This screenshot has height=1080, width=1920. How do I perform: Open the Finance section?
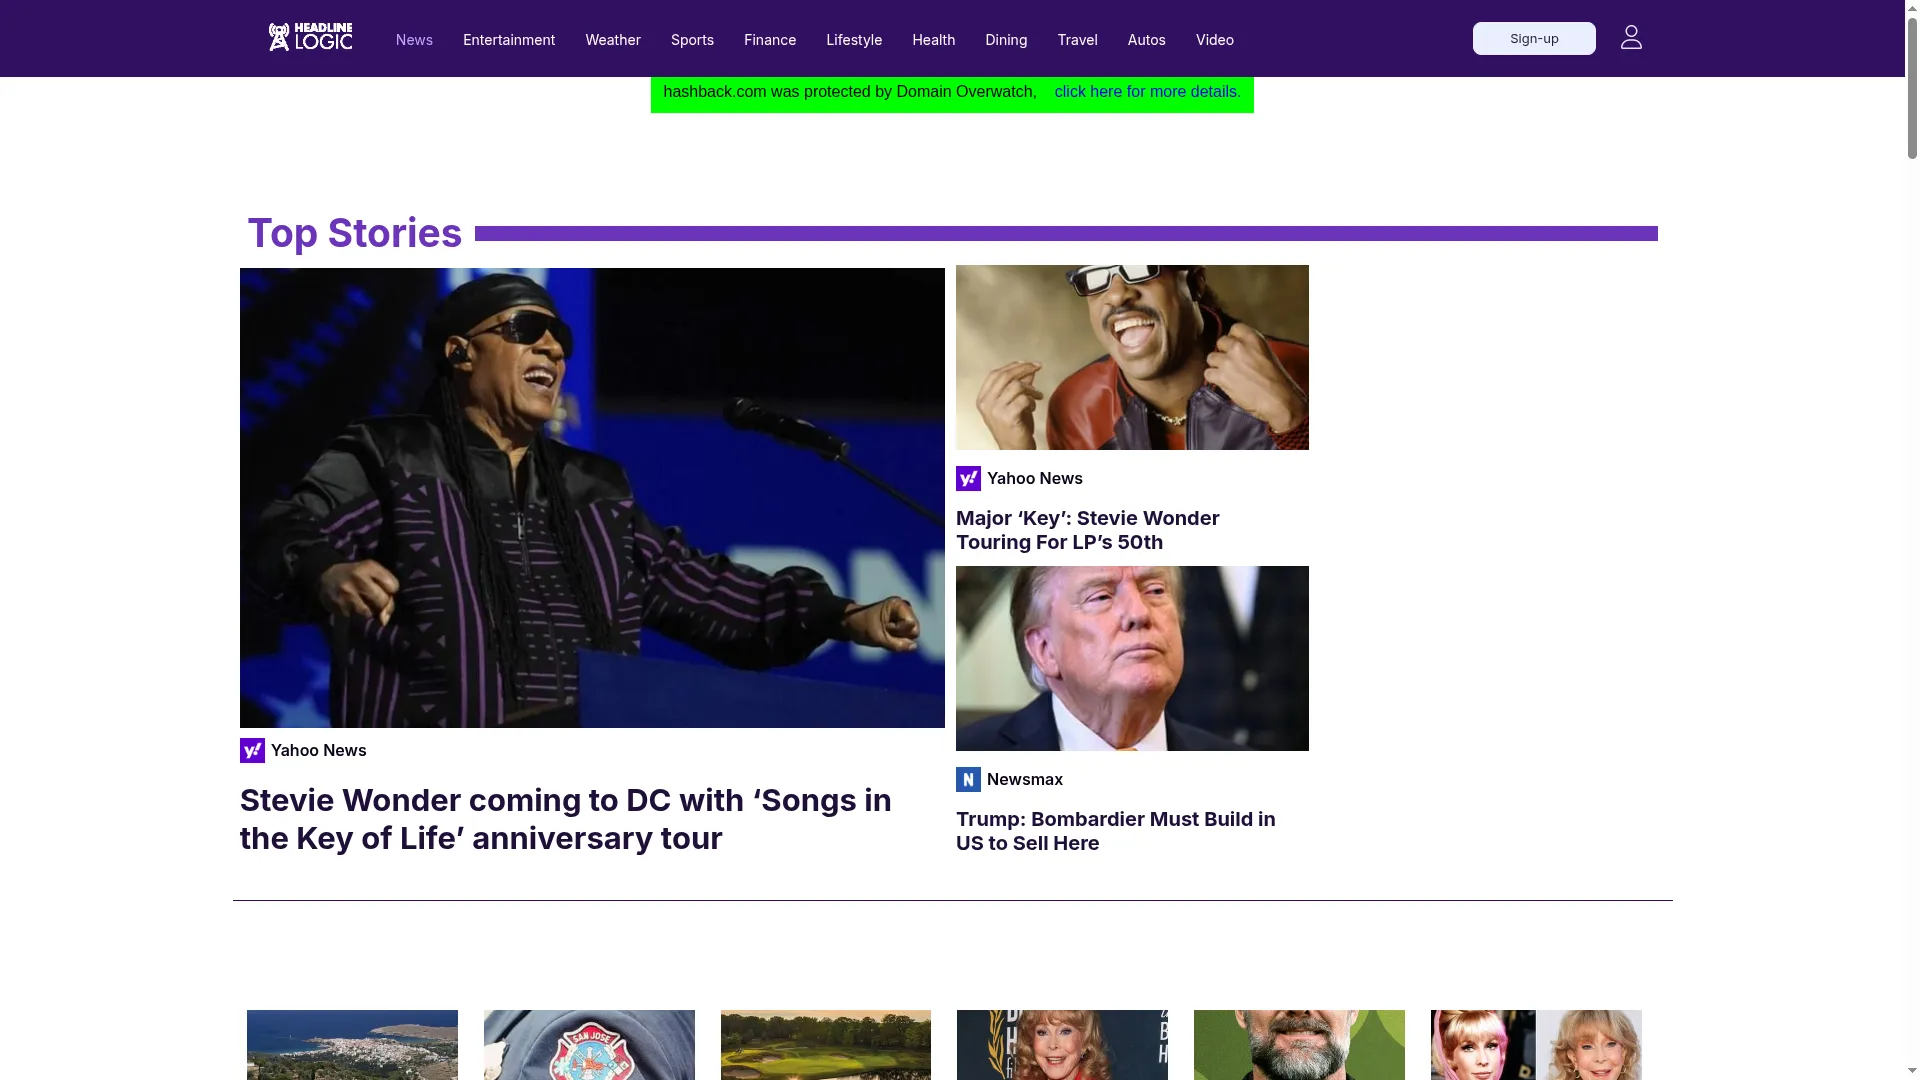(770, 40)
